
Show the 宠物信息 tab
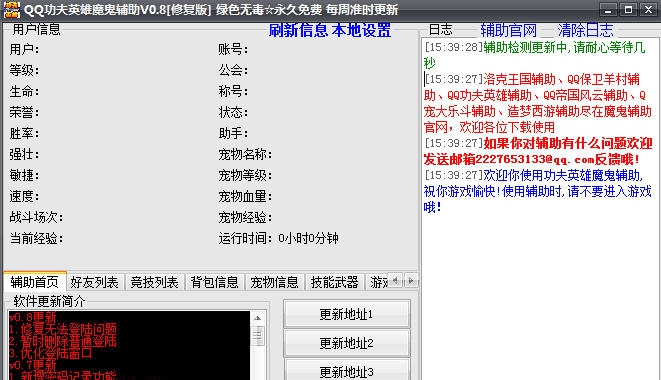[x=274, y=282]
